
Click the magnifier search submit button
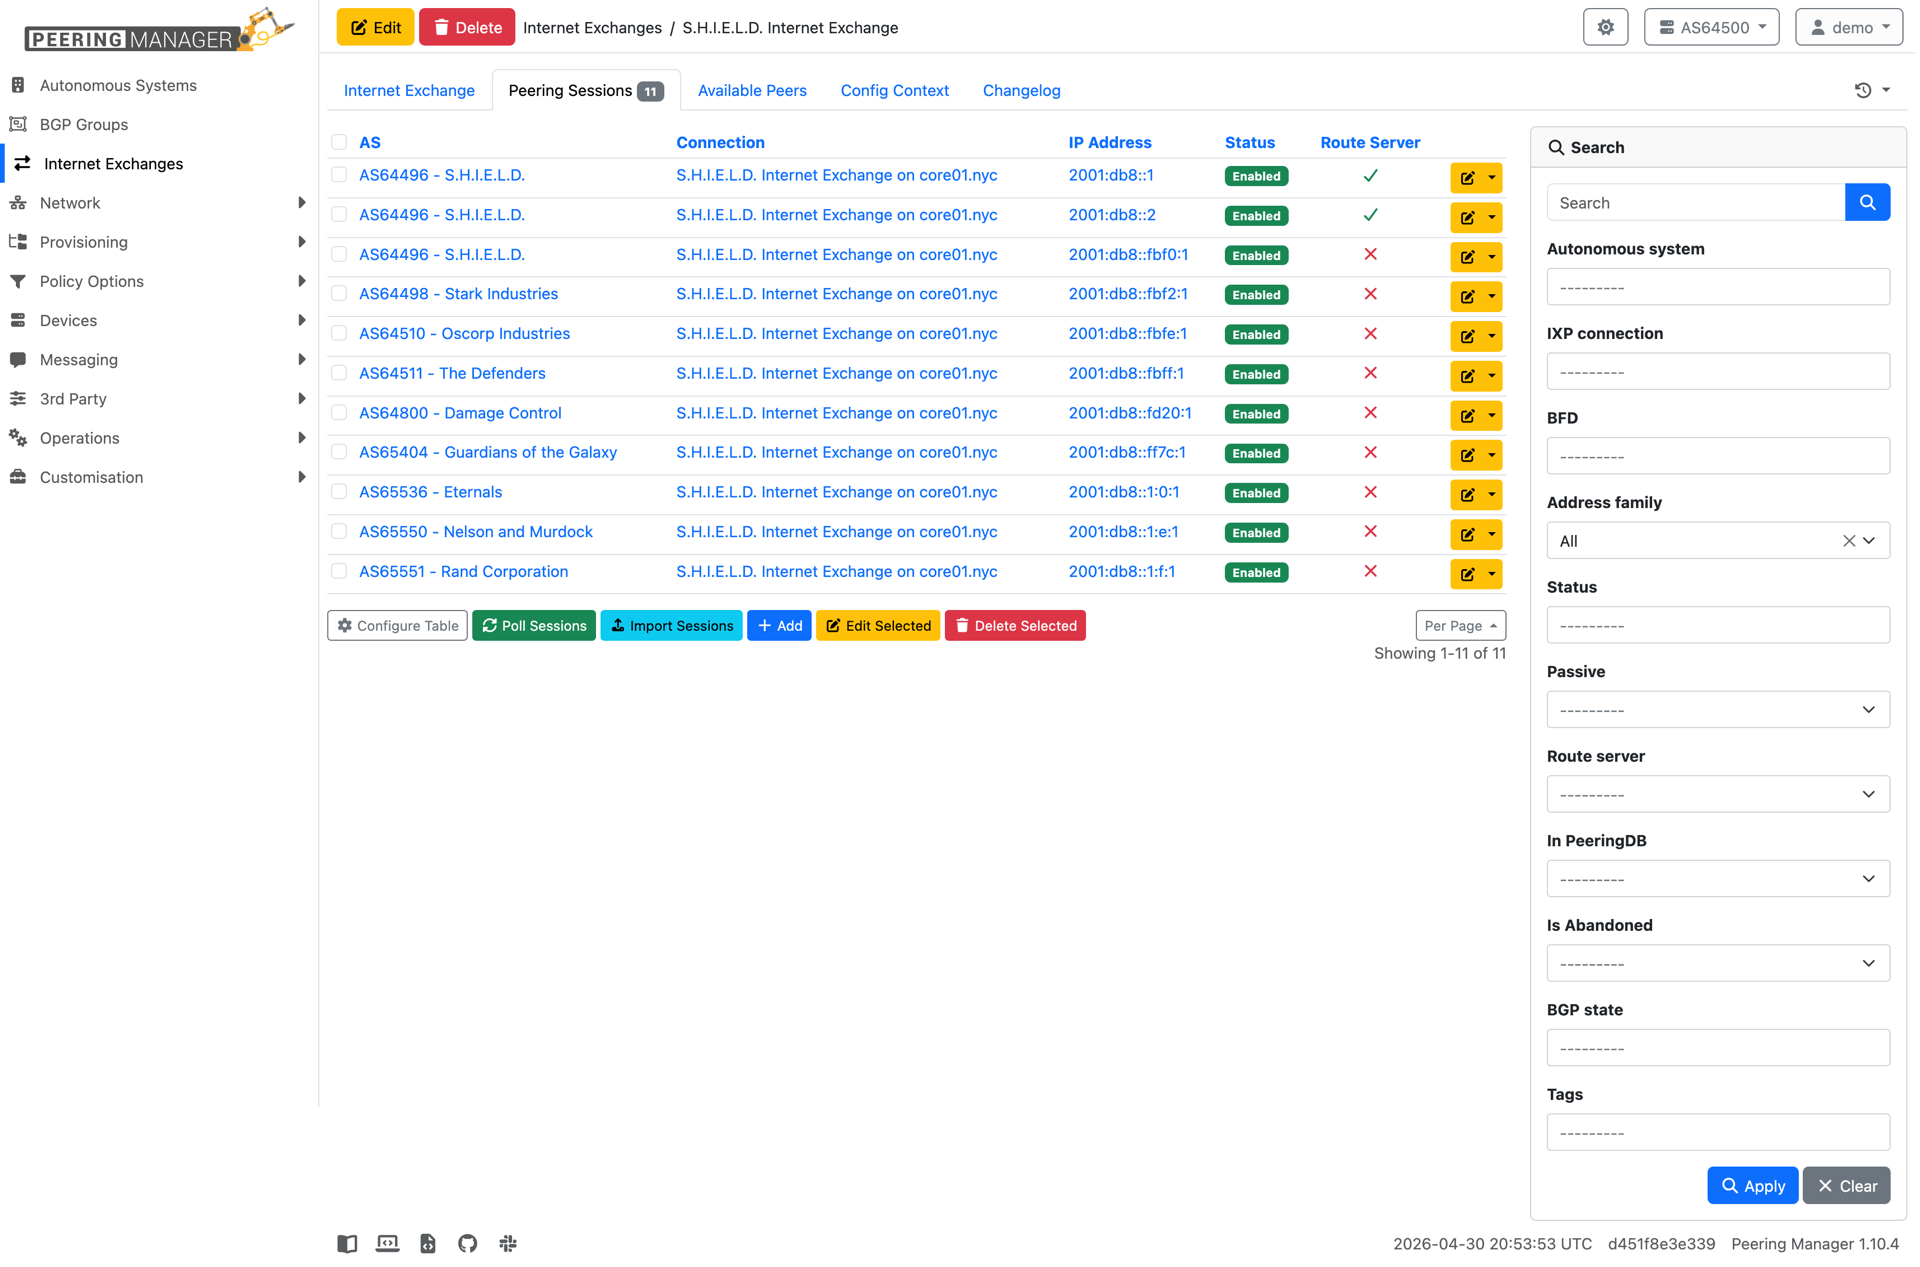coord(1866,202)
